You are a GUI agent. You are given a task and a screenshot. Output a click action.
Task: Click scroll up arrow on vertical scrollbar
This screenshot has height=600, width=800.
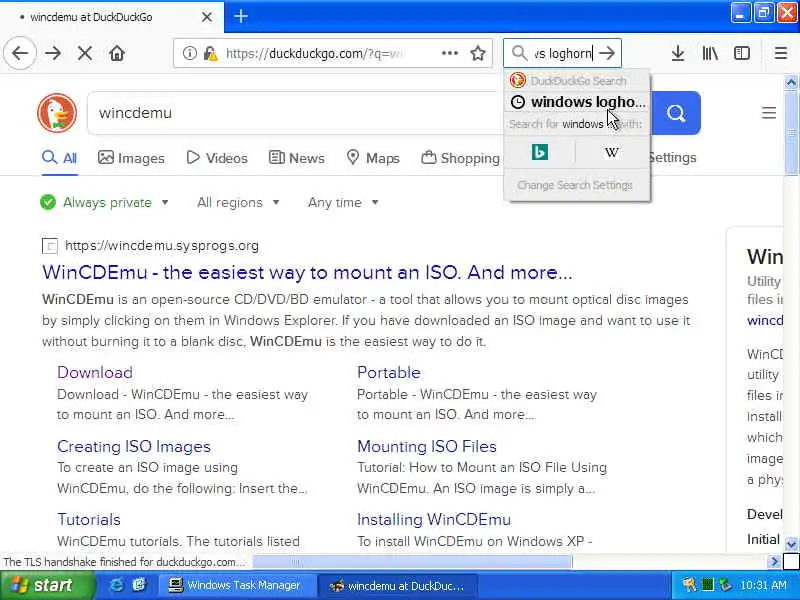click(x=791, y=82)
